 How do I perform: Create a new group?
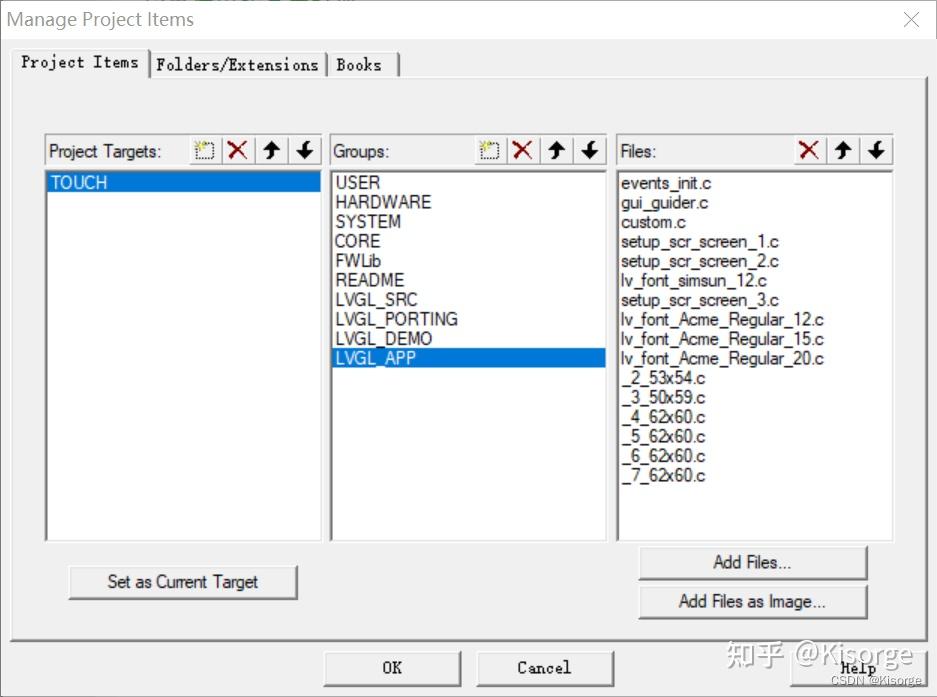[x=489, y=149]
